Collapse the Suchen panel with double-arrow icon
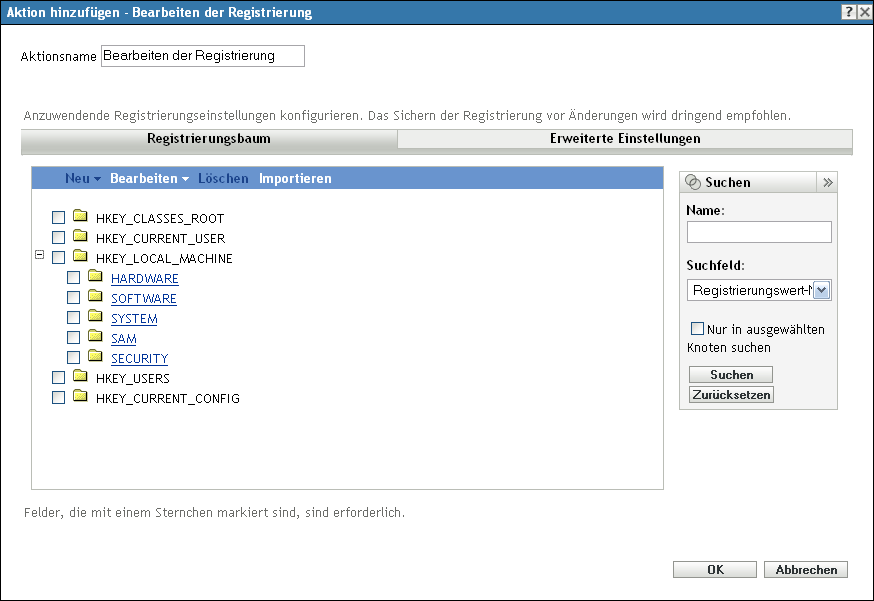Viewport: 874px width, 601px height. pos(827,183)
